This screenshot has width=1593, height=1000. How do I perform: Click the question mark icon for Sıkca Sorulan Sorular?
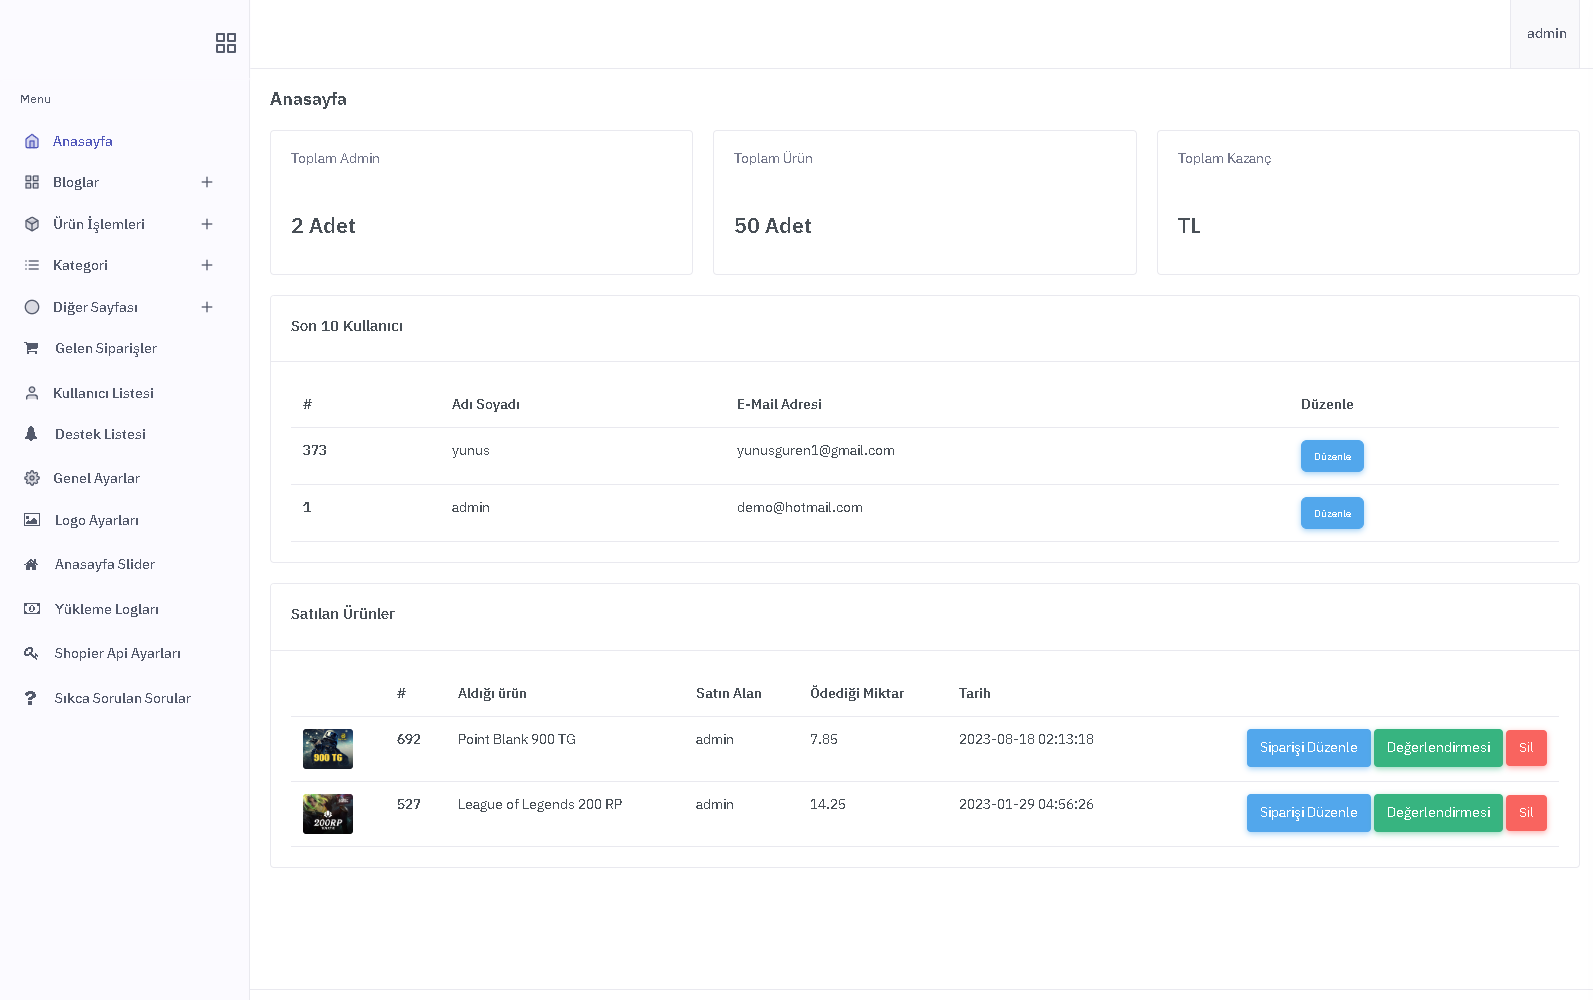pyautogui.click(x=30, y=698)
